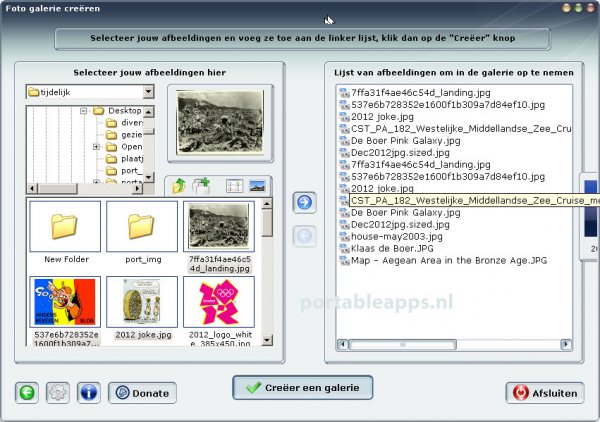600x422 pixels.
Task: Click the Donate button
Action: (x=141, y=393)
